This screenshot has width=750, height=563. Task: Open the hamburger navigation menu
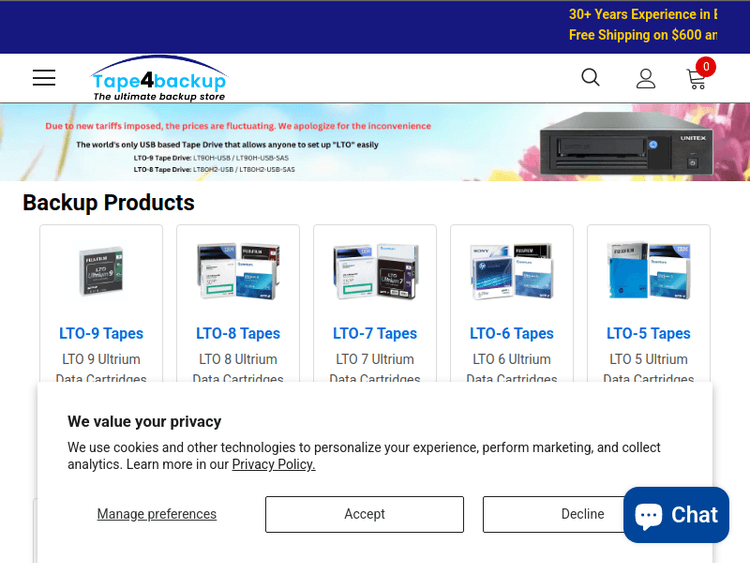point(44,77)
